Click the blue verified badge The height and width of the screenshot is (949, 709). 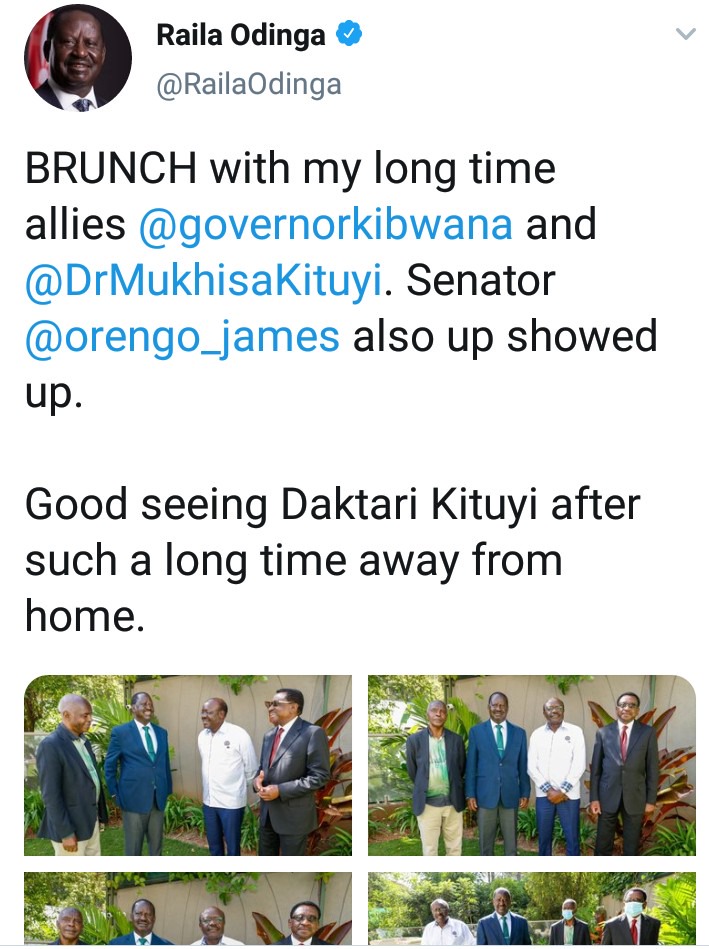pyautogui.click(x=349, y=34)
